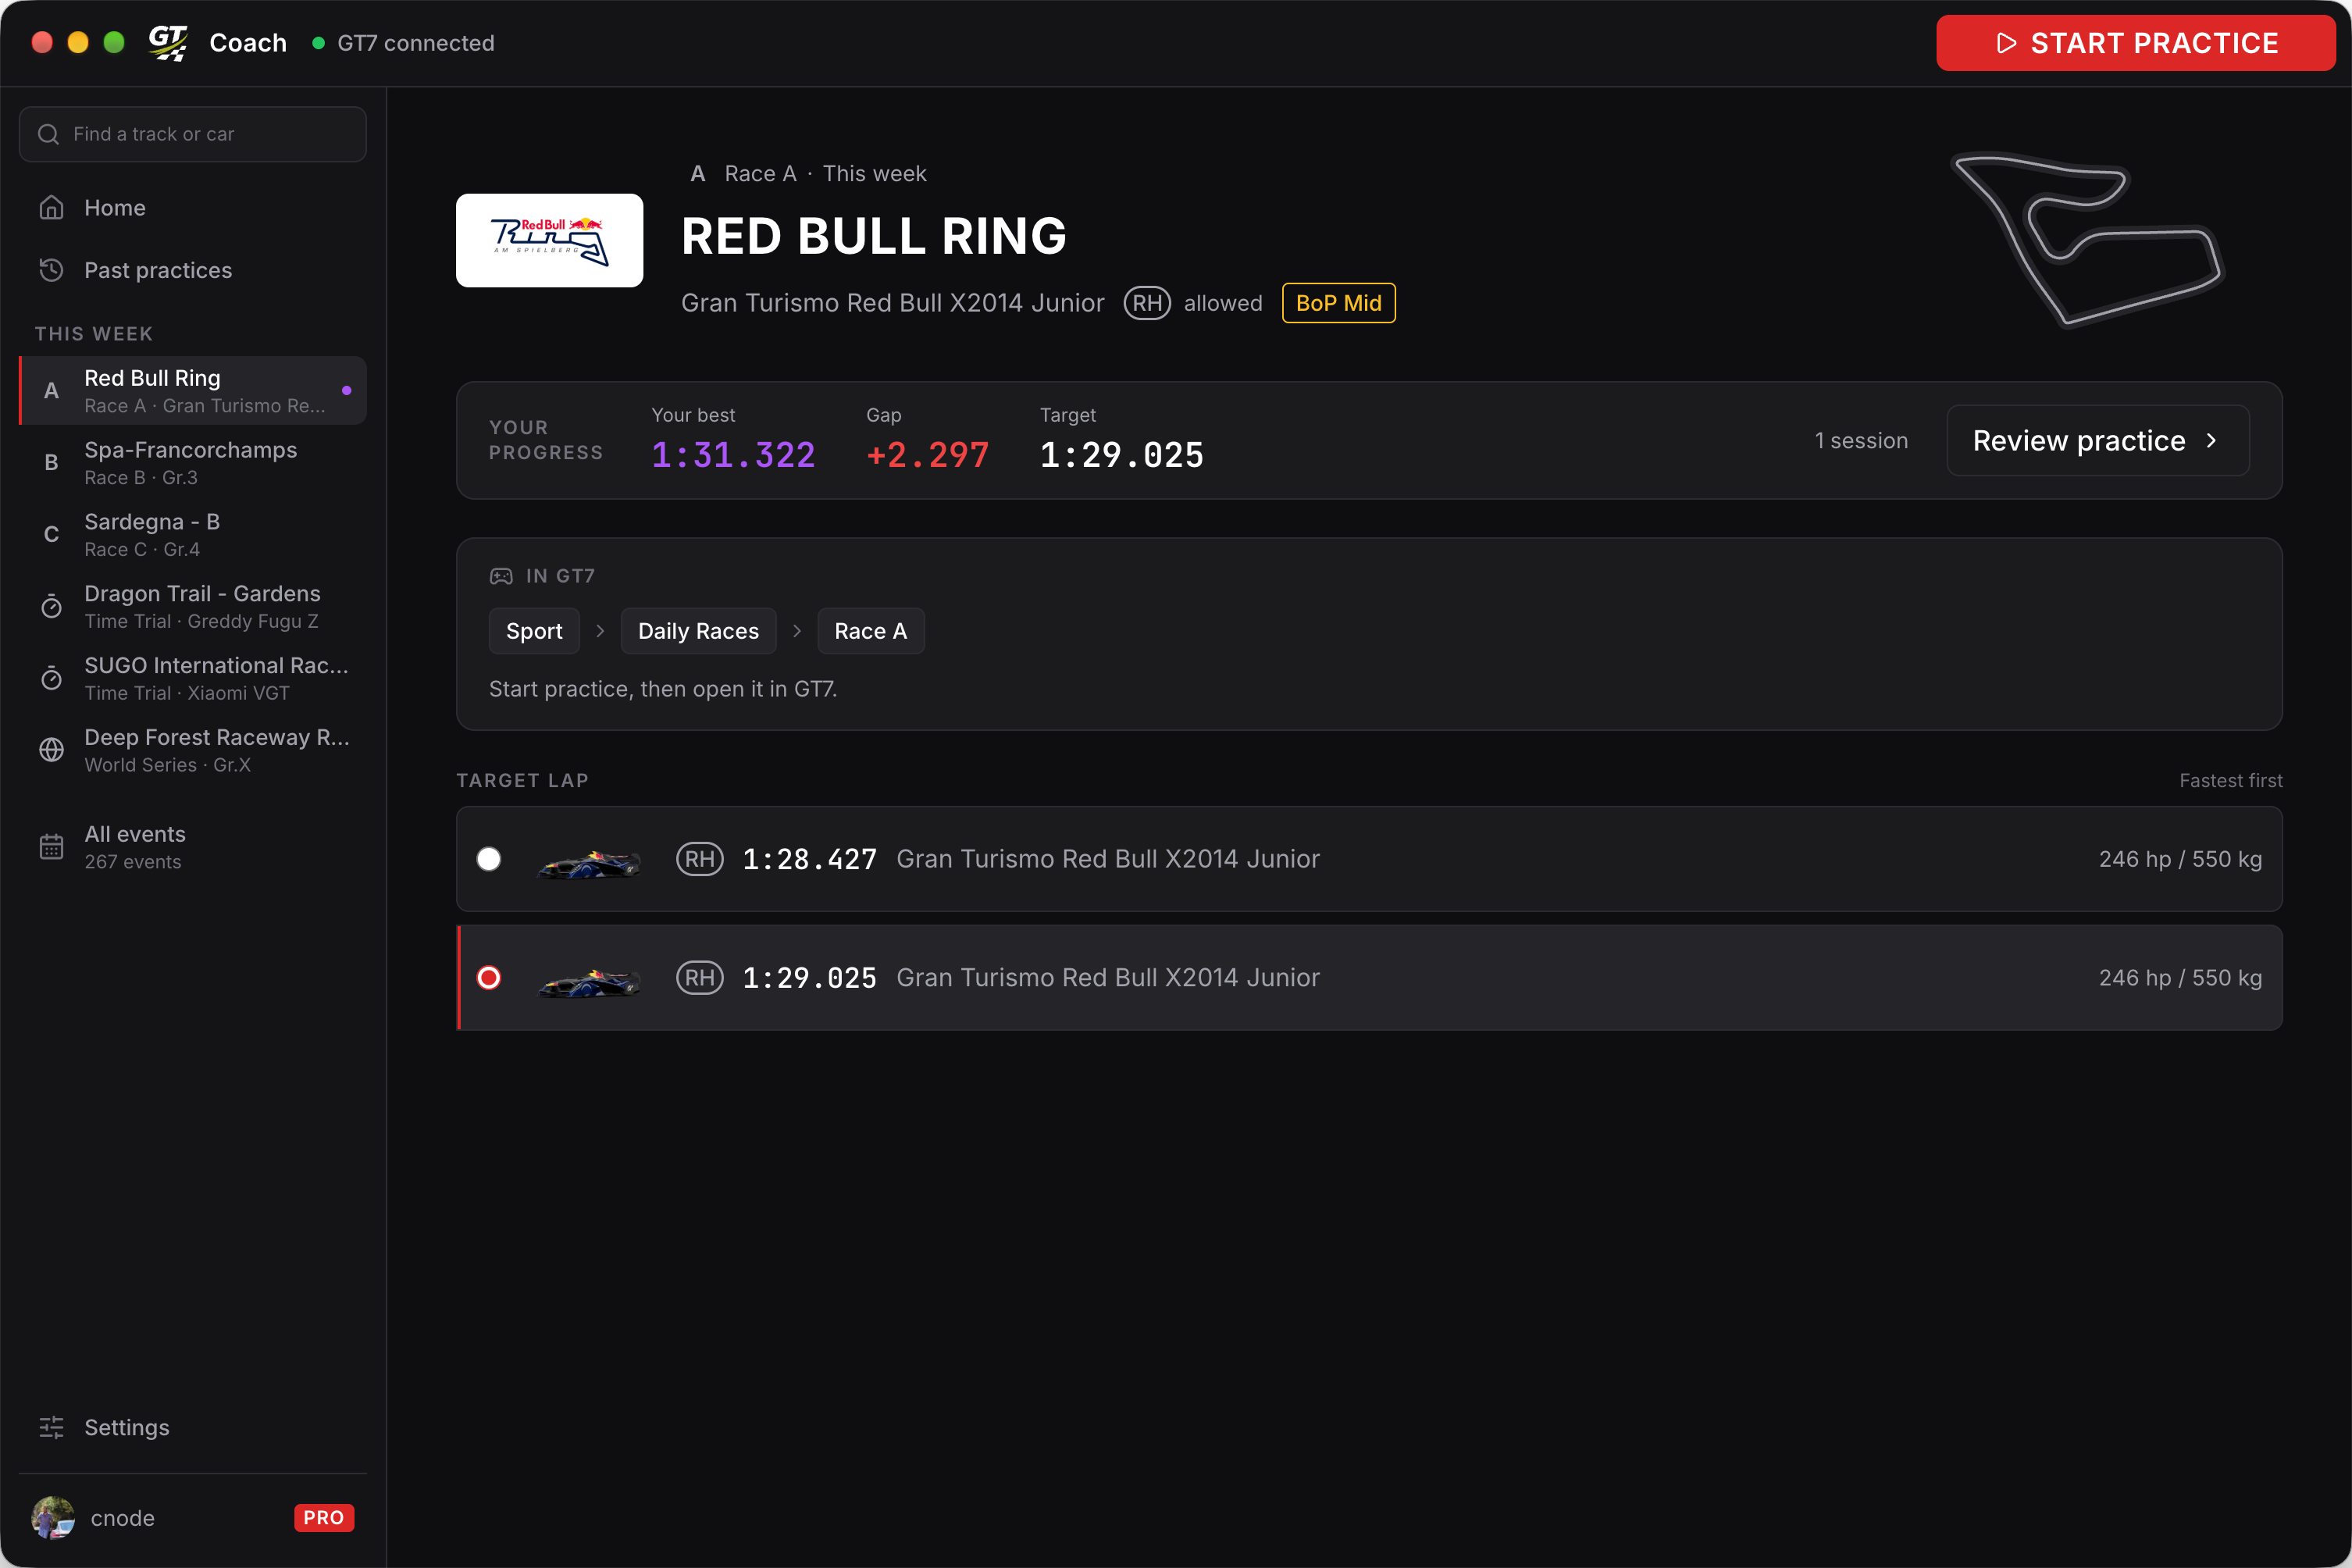The image size is (2352, 1568).
Task: Click the Your best time 1:31.322
Action: coord(733,455)
